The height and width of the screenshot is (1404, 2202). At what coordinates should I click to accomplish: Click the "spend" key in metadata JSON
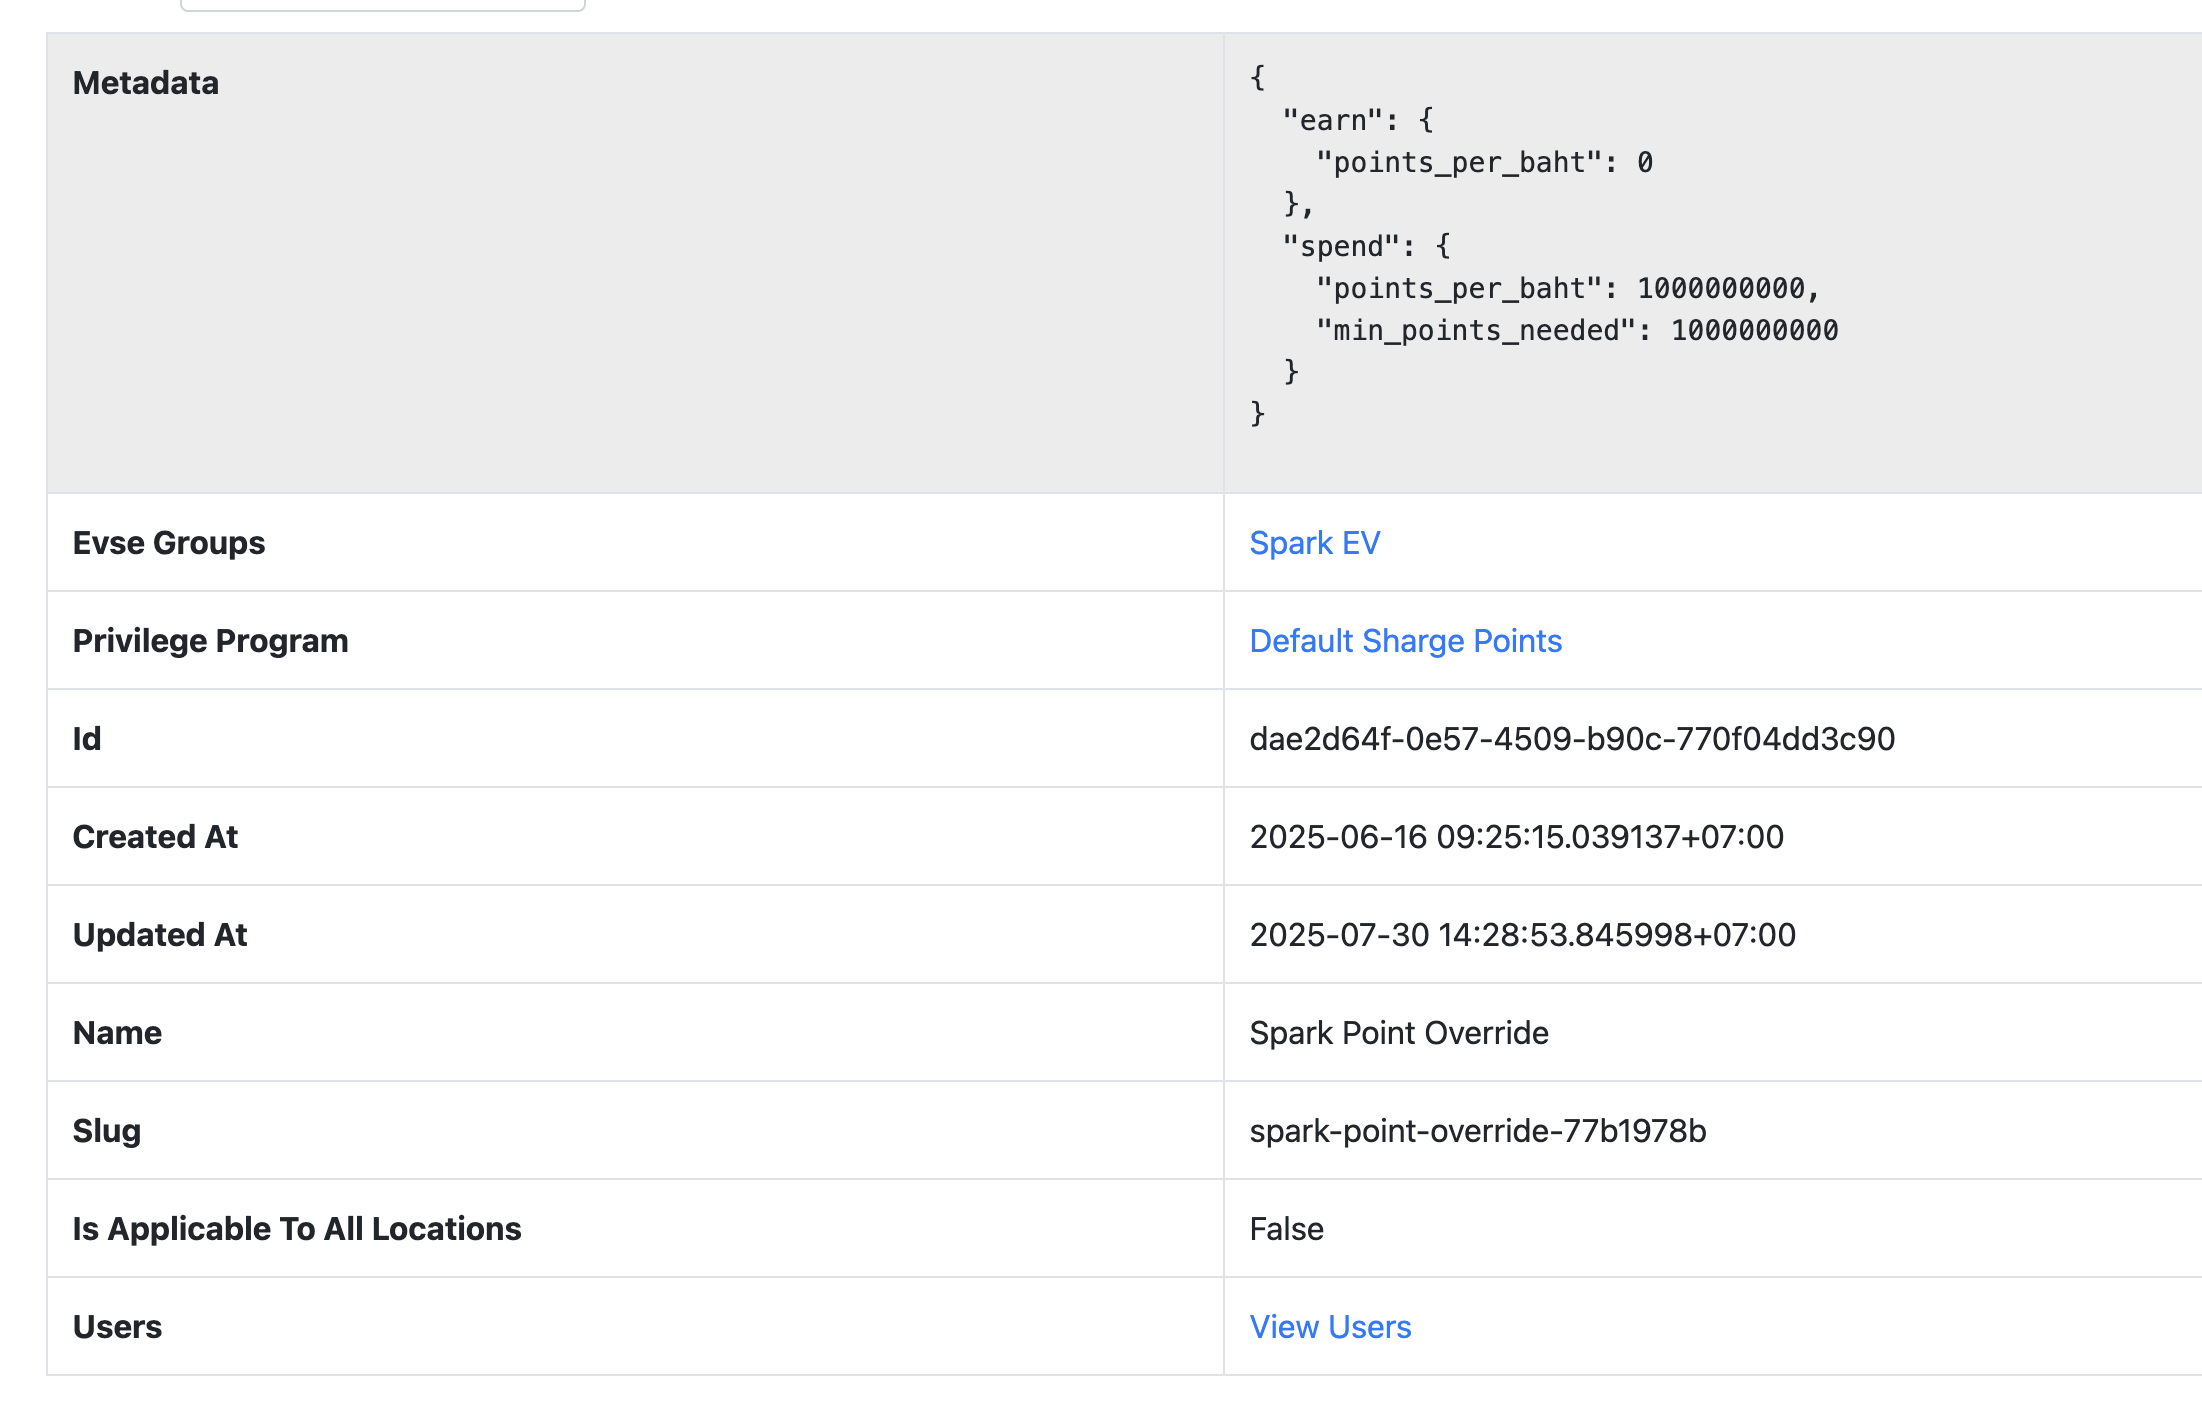coord(1340,247)
